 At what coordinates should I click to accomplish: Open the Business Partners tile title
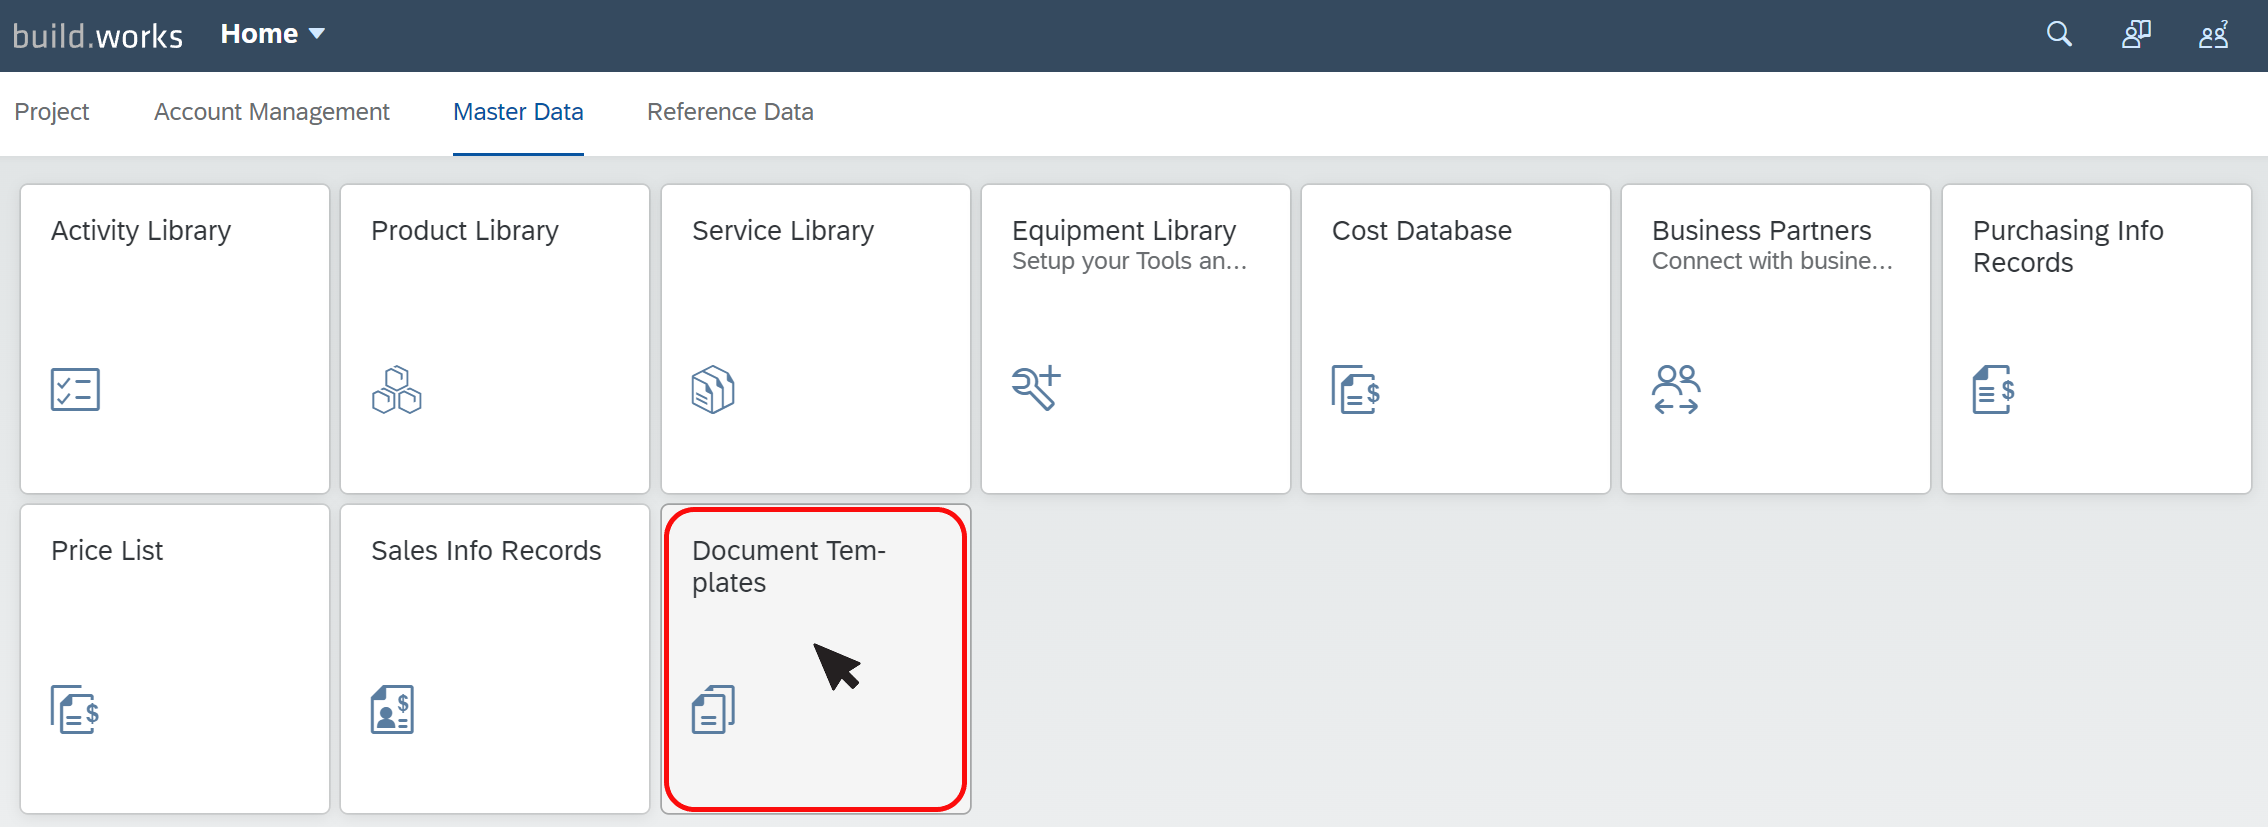pos(1762,231)
